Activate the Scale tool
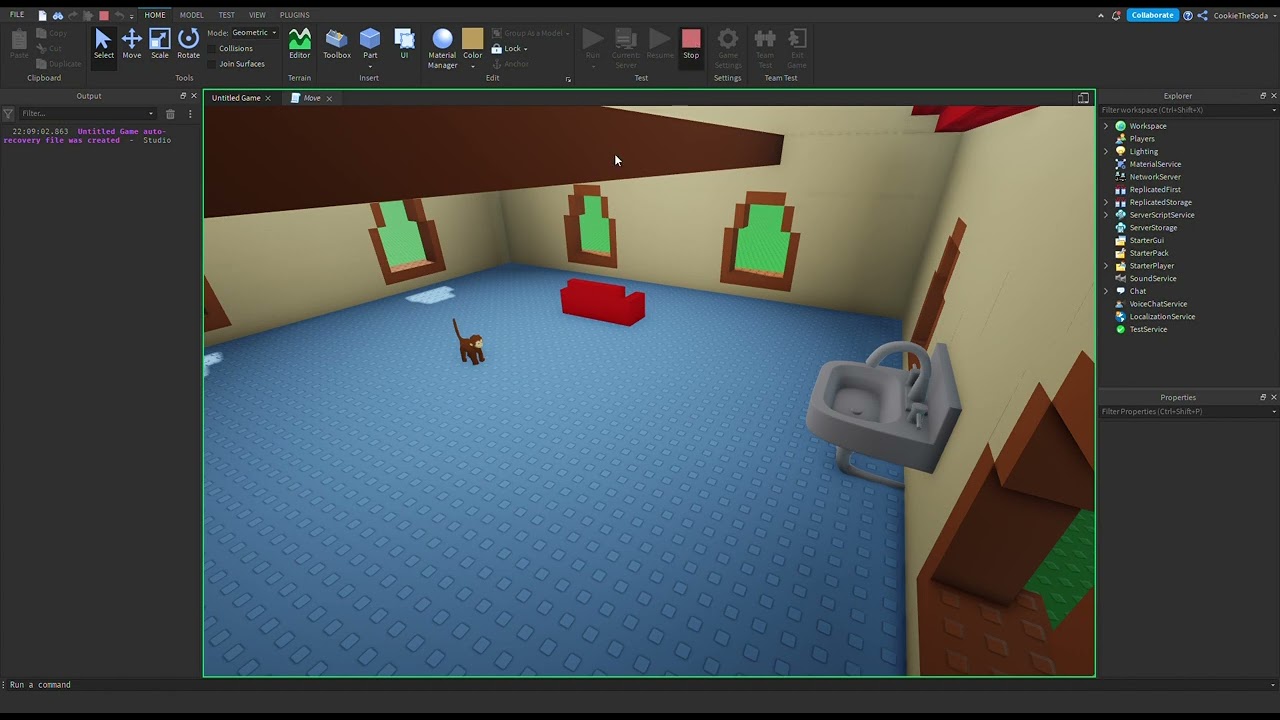 point(160,43)
